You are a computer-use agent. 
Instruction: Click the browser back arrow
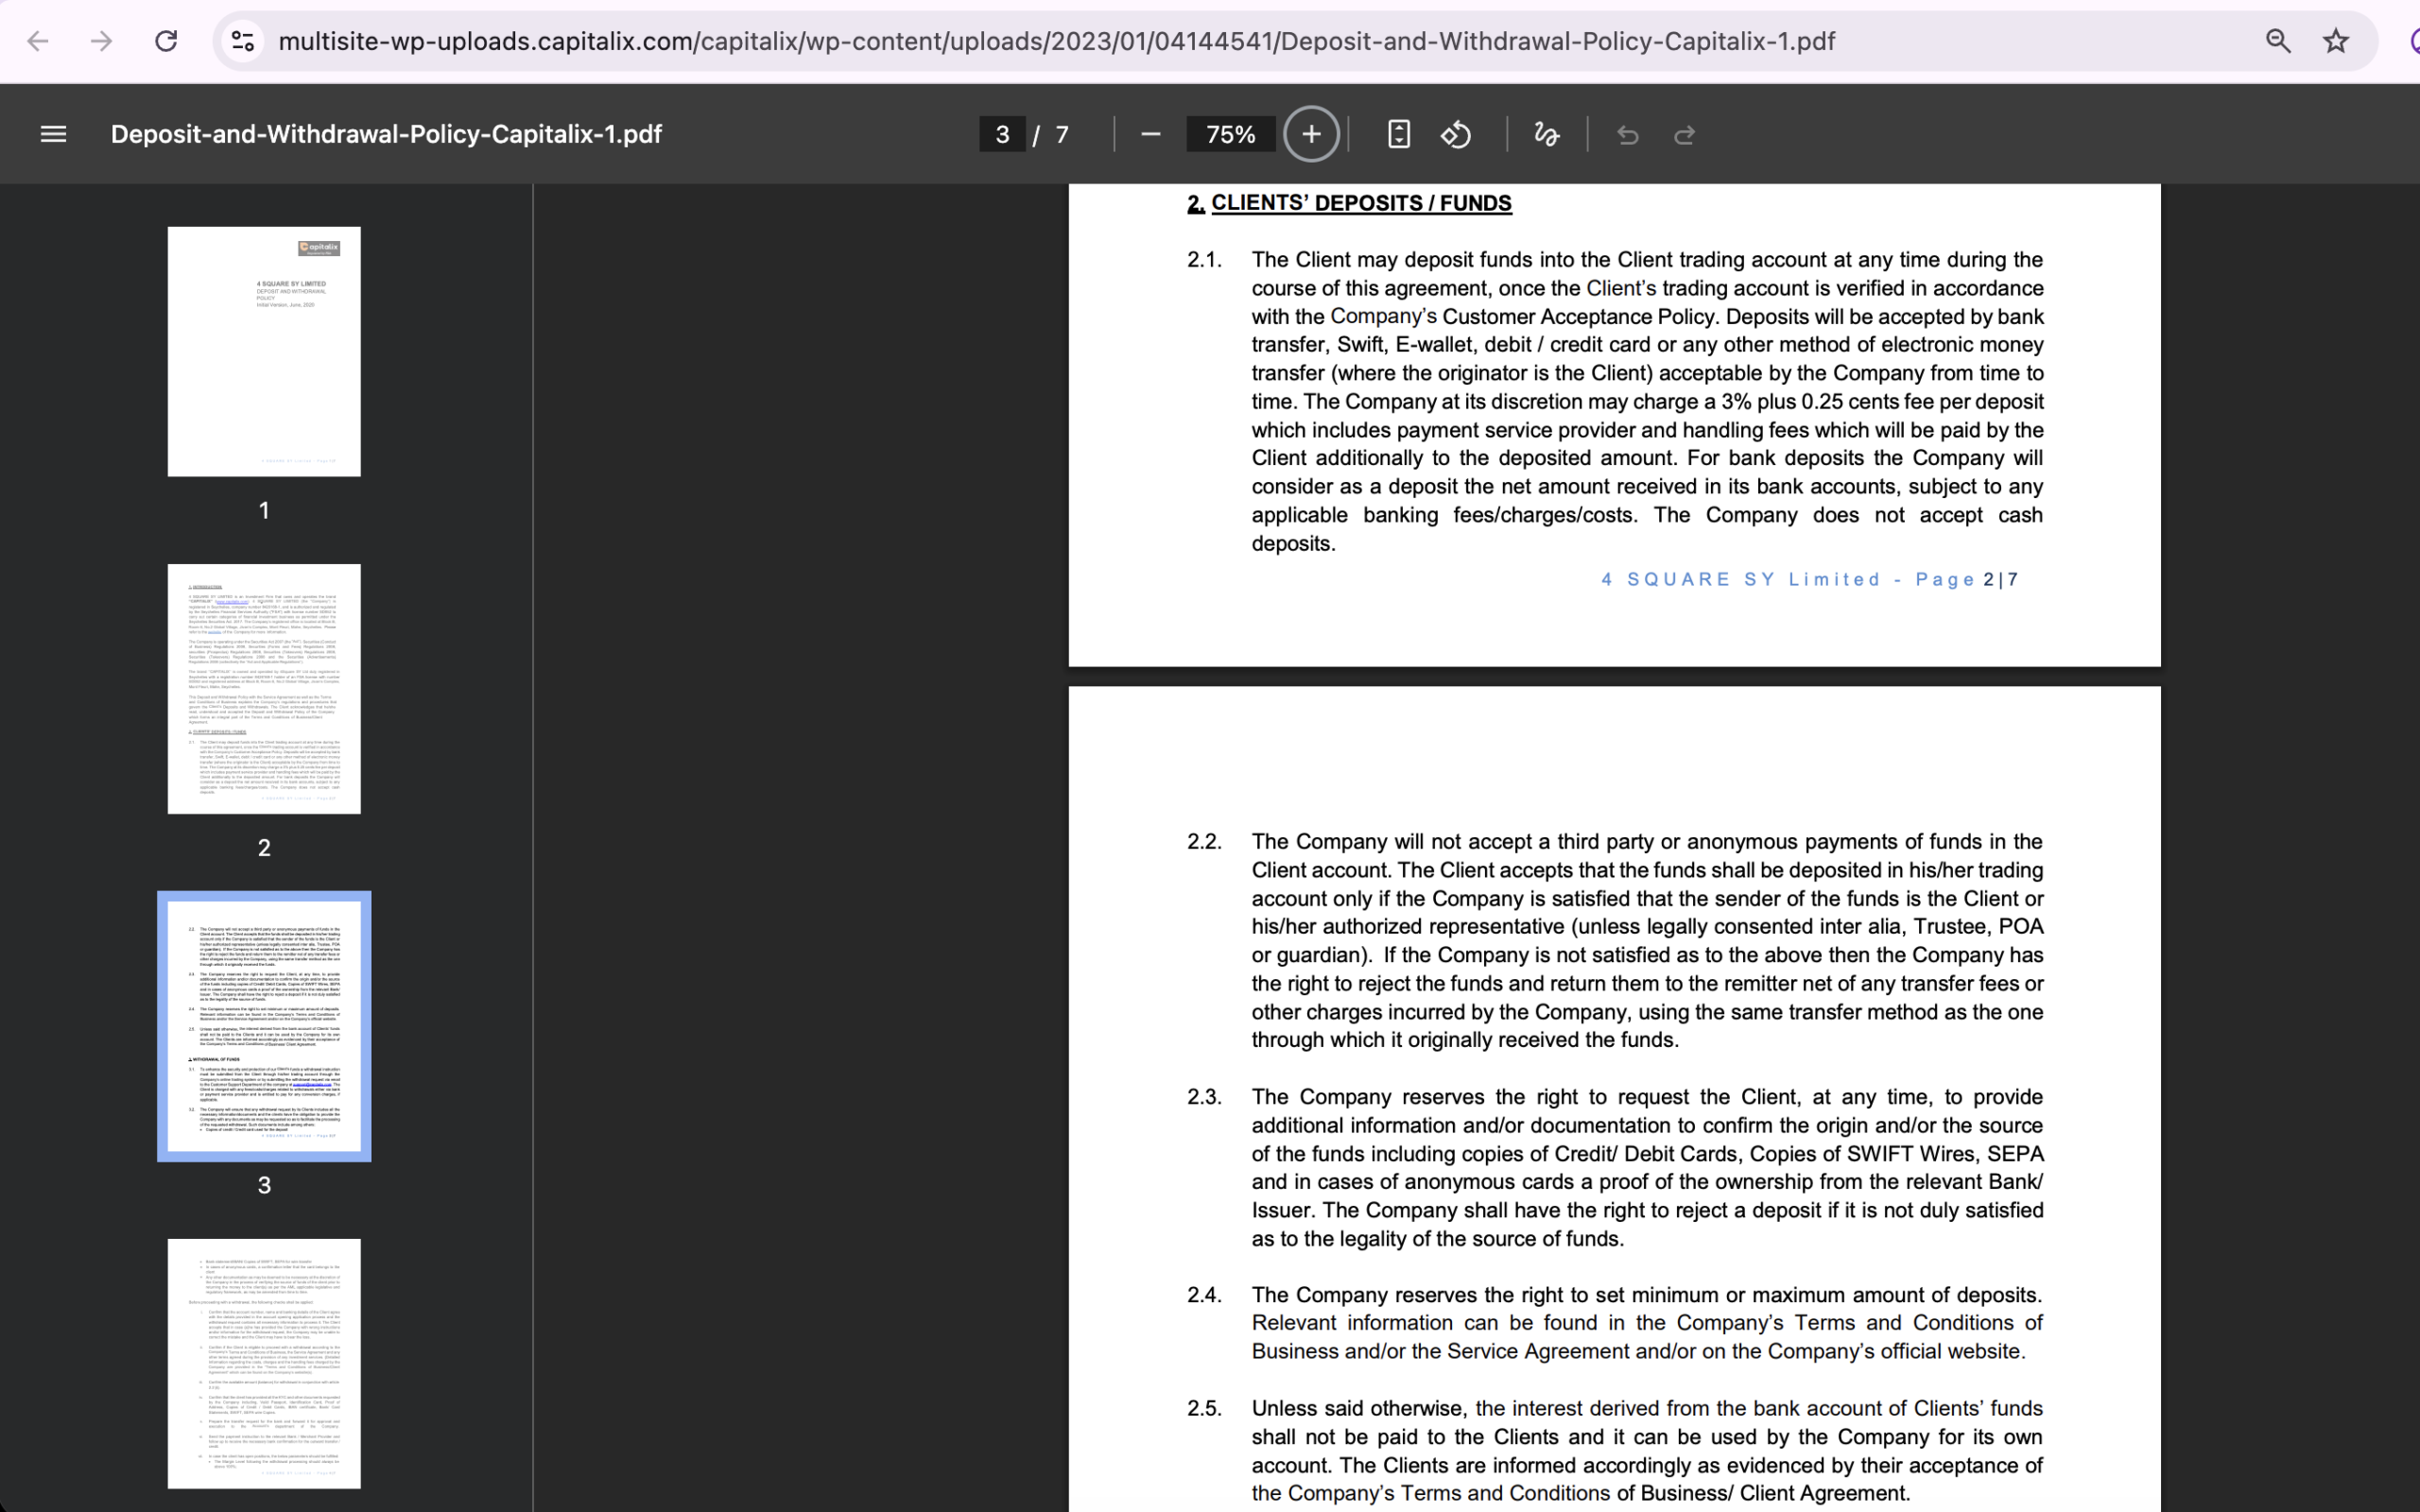pyautogui.click(x=38, y=41)
